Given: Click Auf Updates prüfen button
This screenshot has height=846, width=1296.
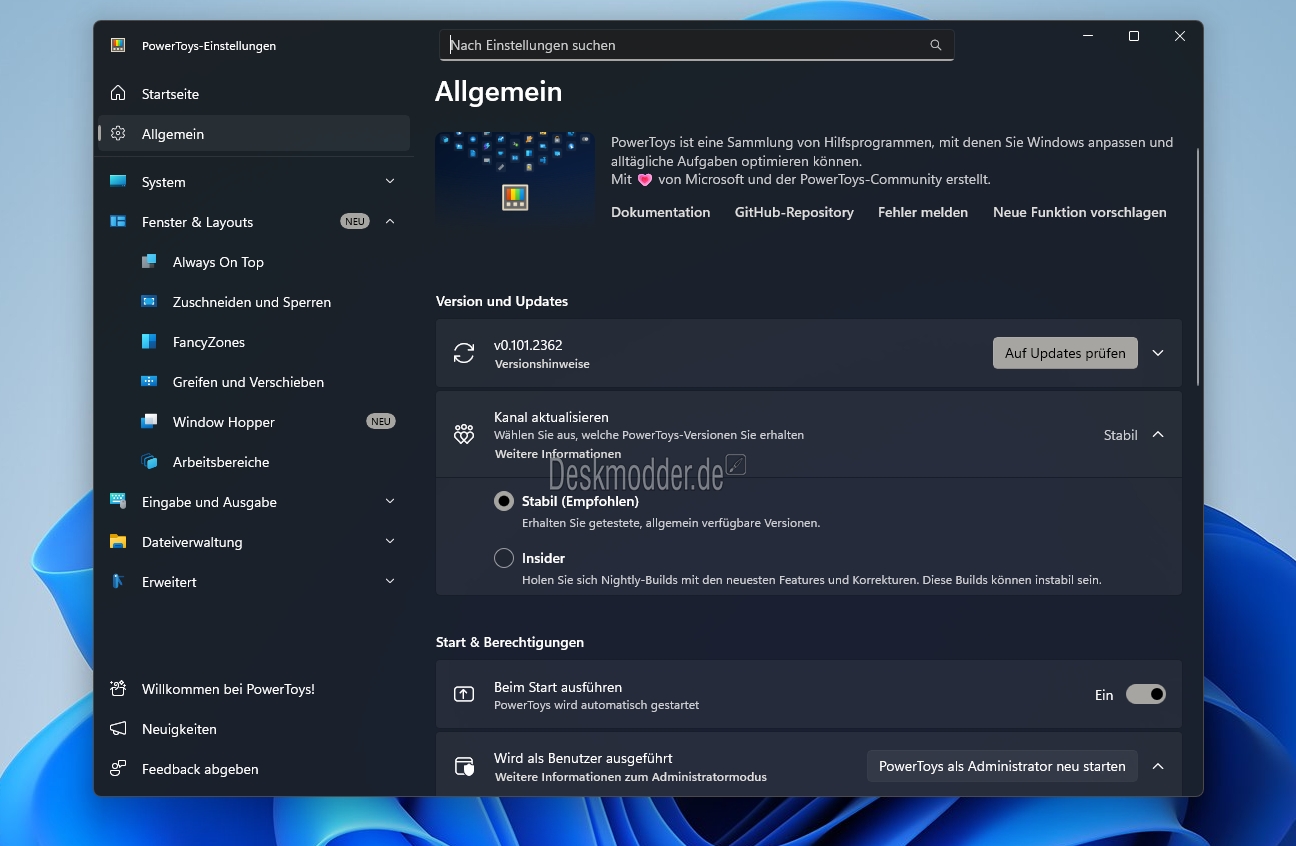Looking at the screenshot, I should point(1065,353).
